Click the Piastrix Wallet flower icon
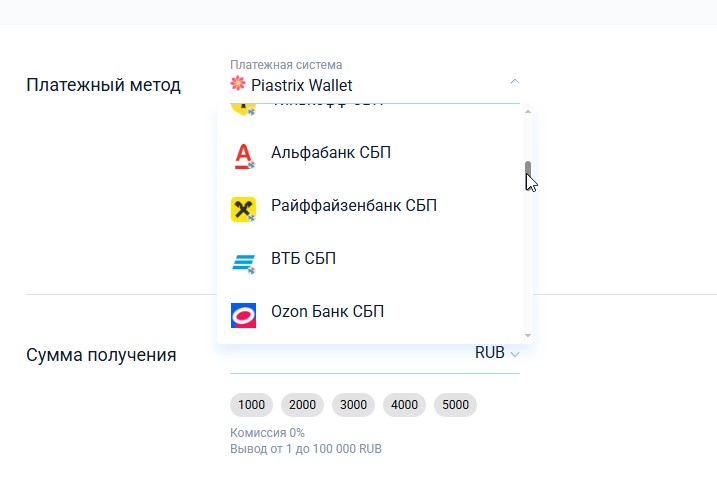The width and height of the screenshot is (717, 504). 238,84
